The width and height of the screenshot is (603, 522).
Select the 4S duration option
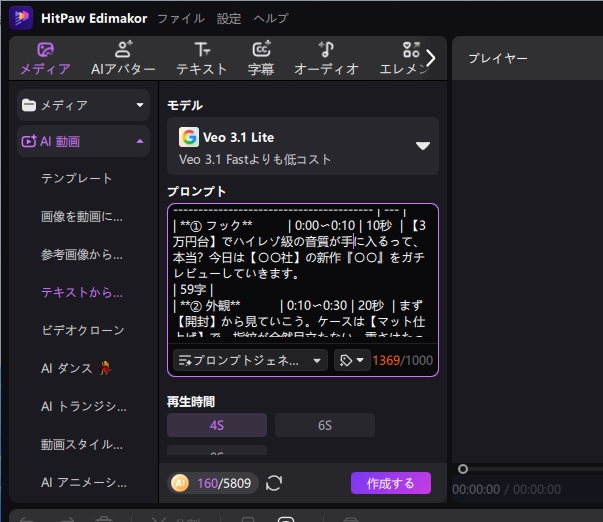pyautogui.click(x=217, y=425)
